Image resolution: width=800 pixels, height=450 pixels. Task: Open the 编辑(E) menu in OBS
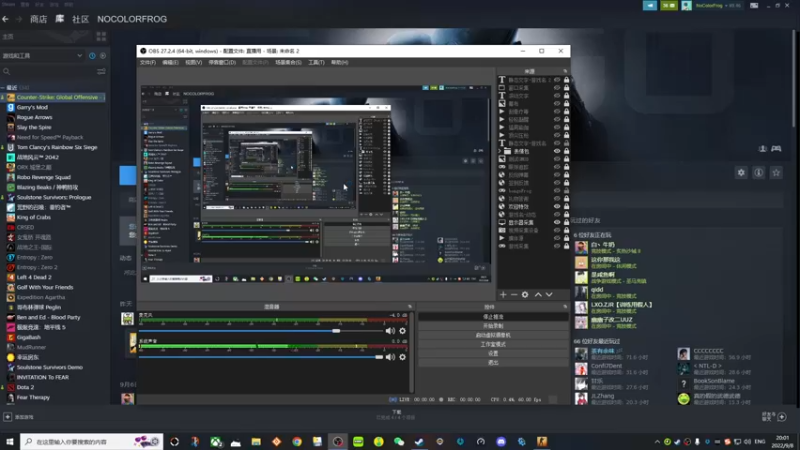pos(170,62)
